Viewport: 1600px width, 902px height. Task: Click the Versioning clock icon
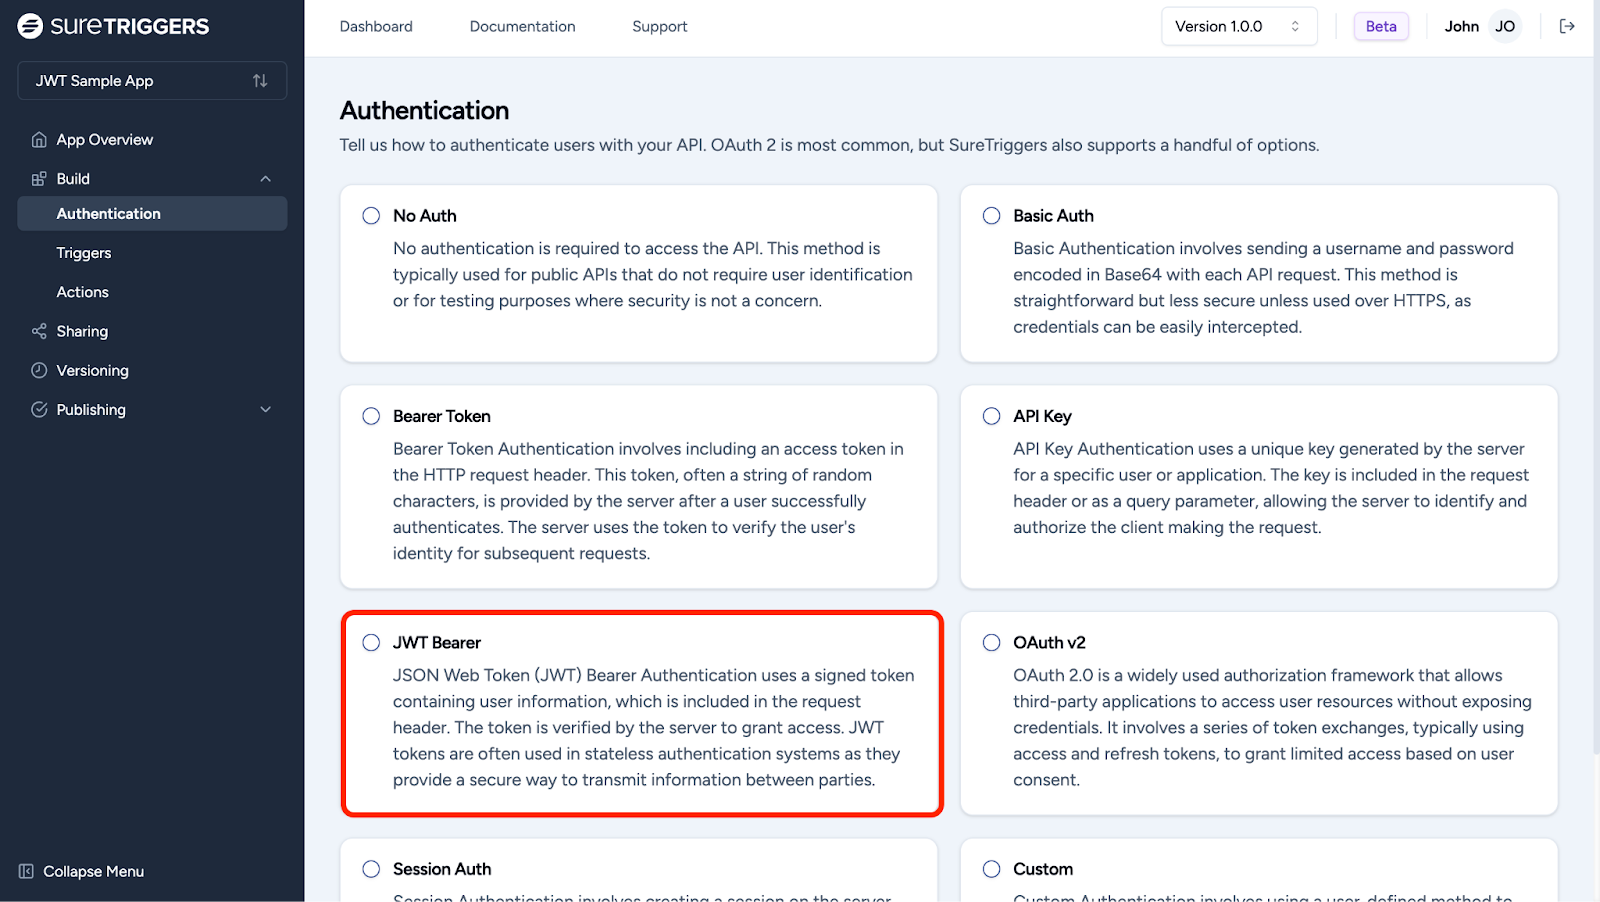coord(39,370)
